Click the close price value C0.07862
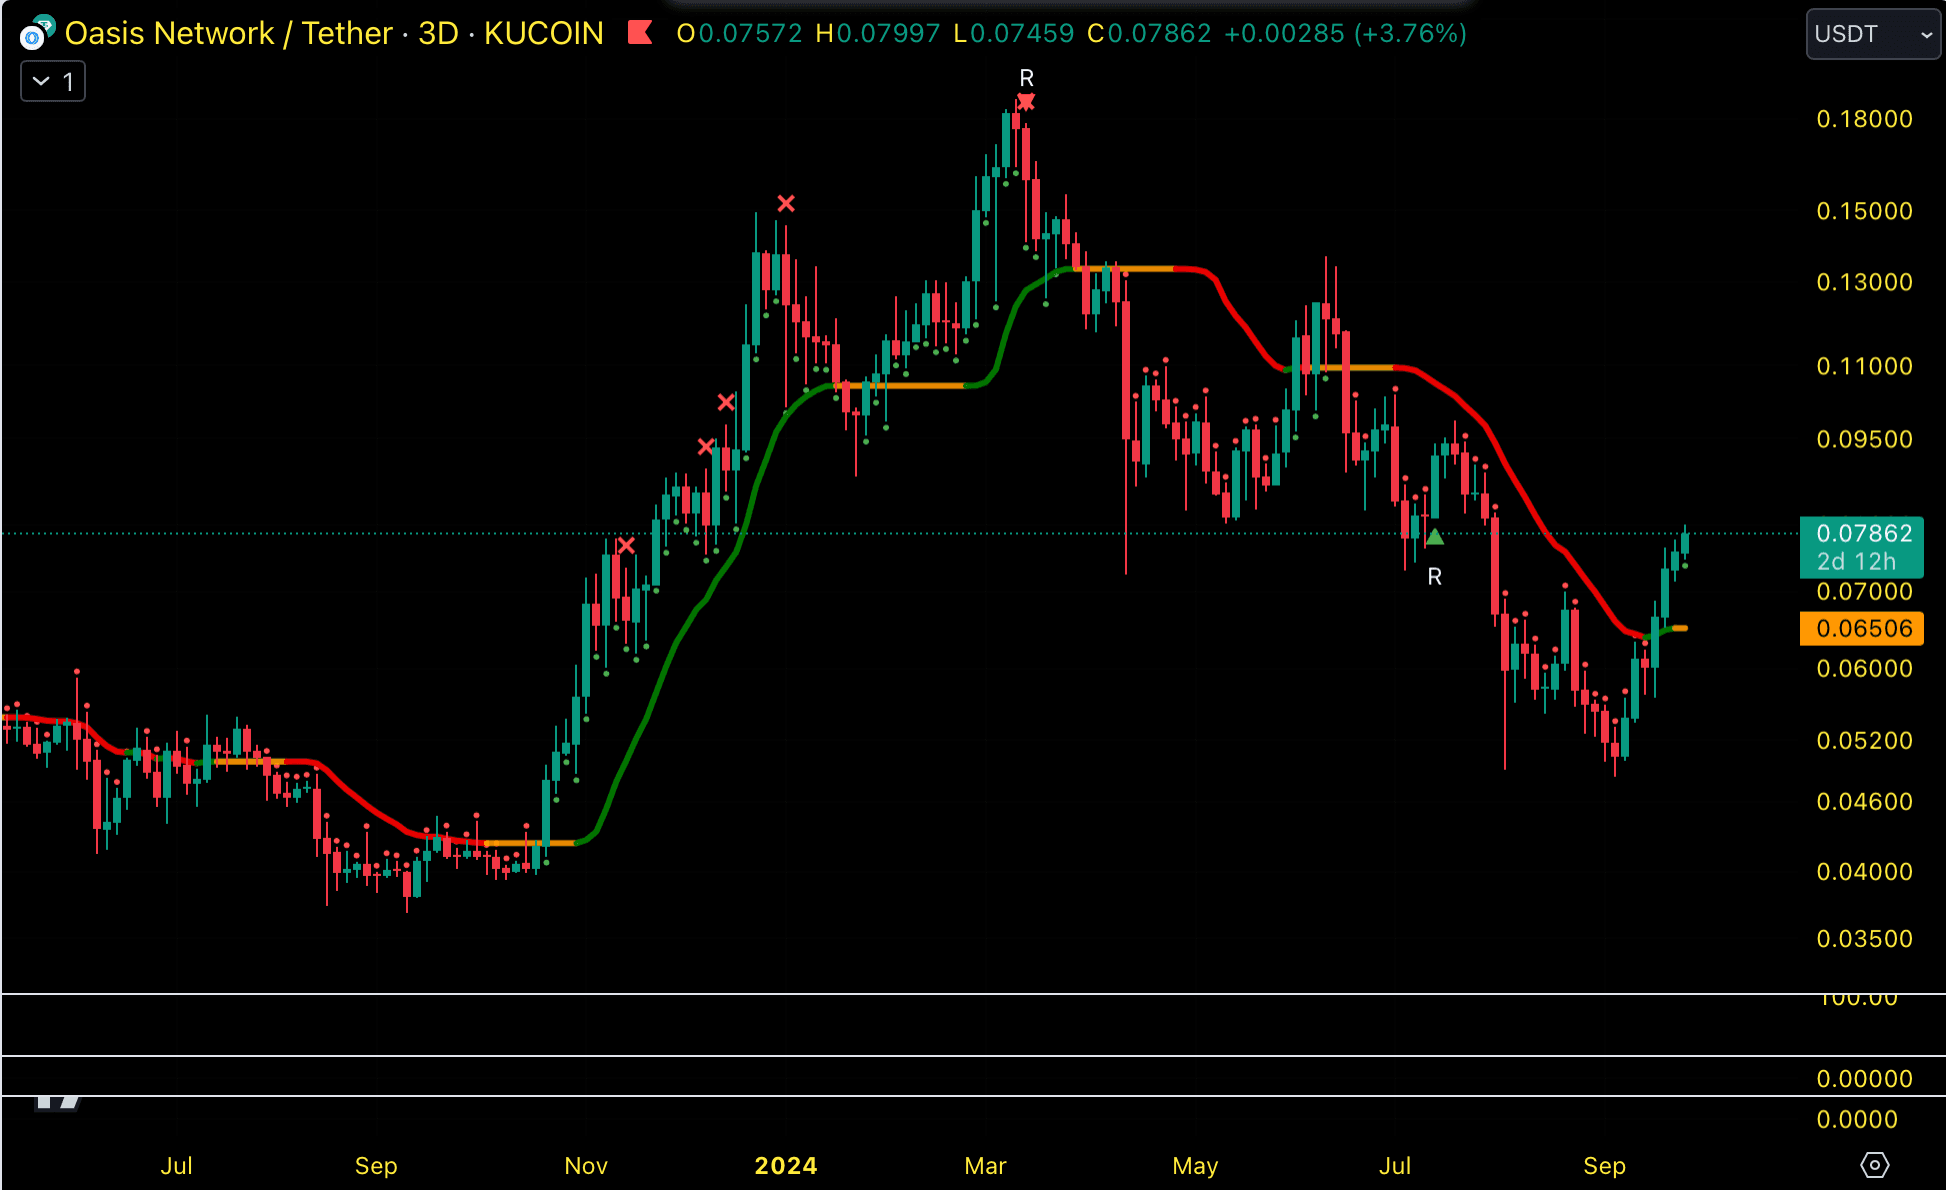 tap(1149, 33)
